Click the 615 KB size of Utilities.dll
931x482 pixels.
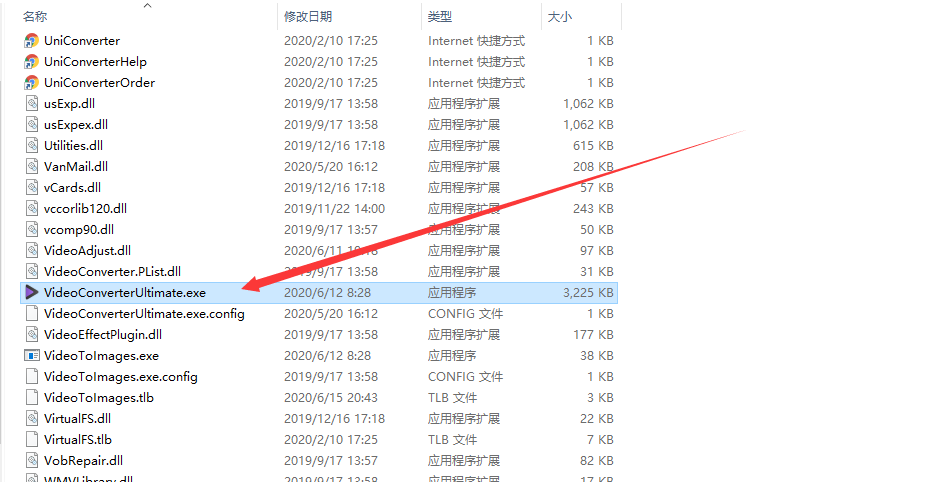pyautogui.click(x=593, y=145)
